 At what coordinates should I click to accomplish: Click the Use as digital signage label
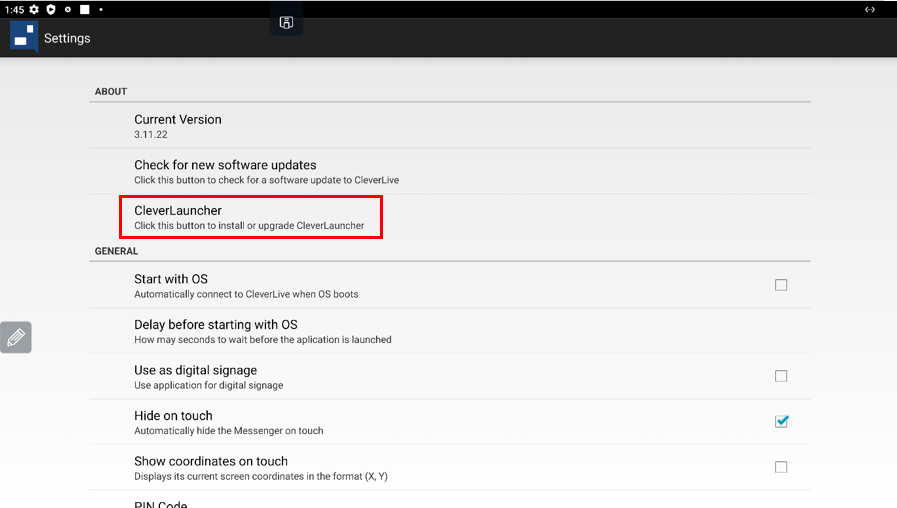coord(196,370)
